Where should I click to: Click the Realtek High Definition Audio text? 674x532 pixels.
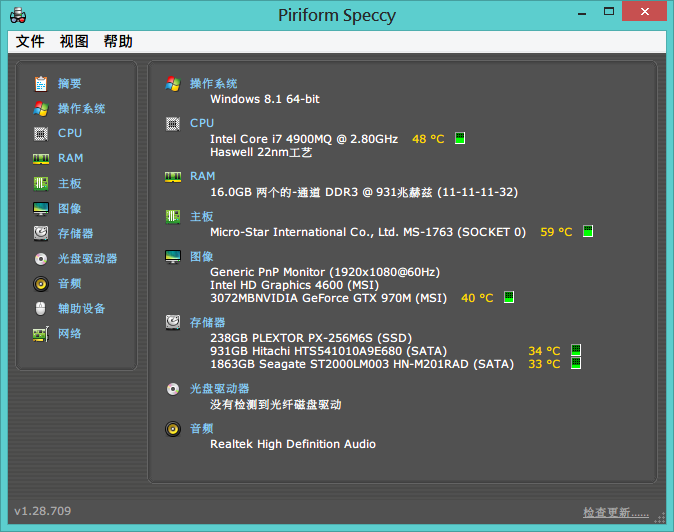tap(293, 444)
